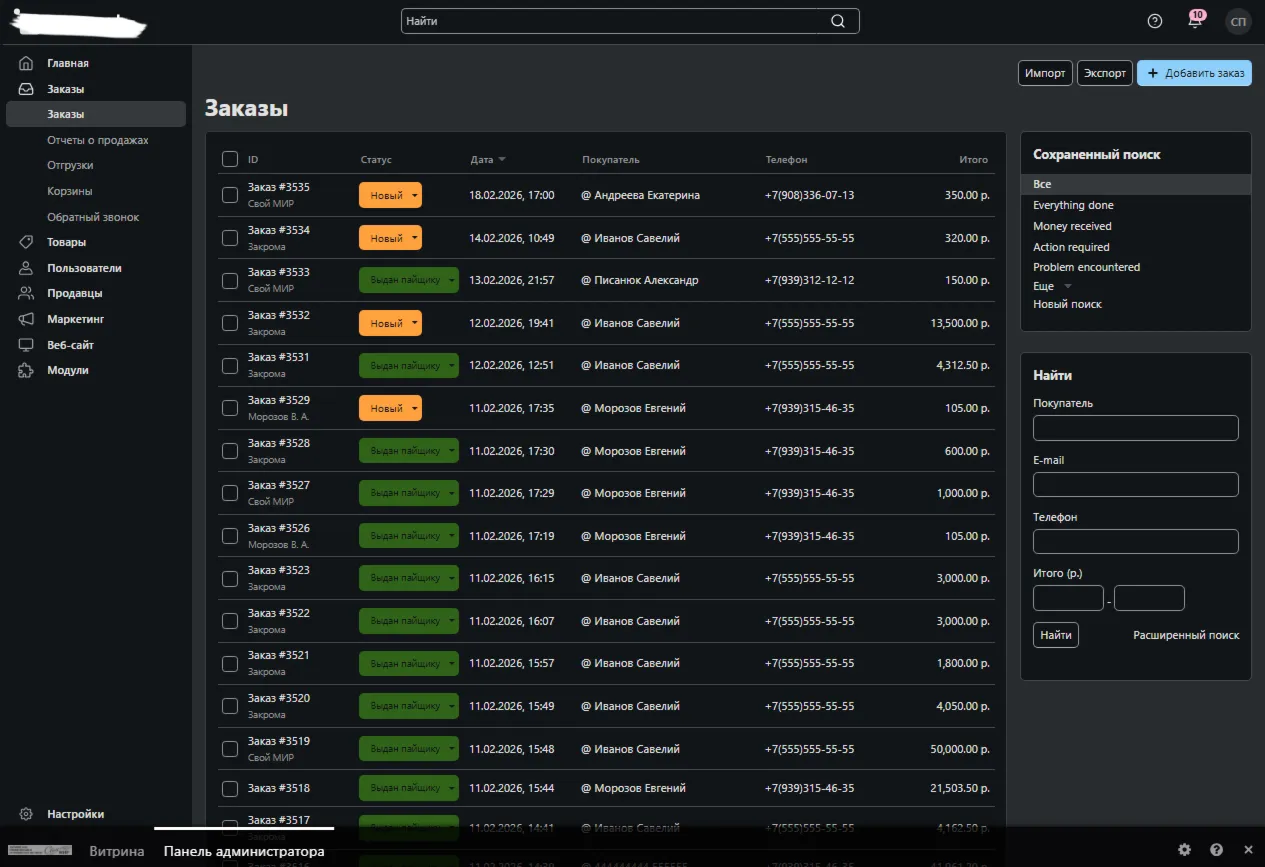1265x867 pixels.
Task: Open the Расширенный поиск link
Action: 1186,635
